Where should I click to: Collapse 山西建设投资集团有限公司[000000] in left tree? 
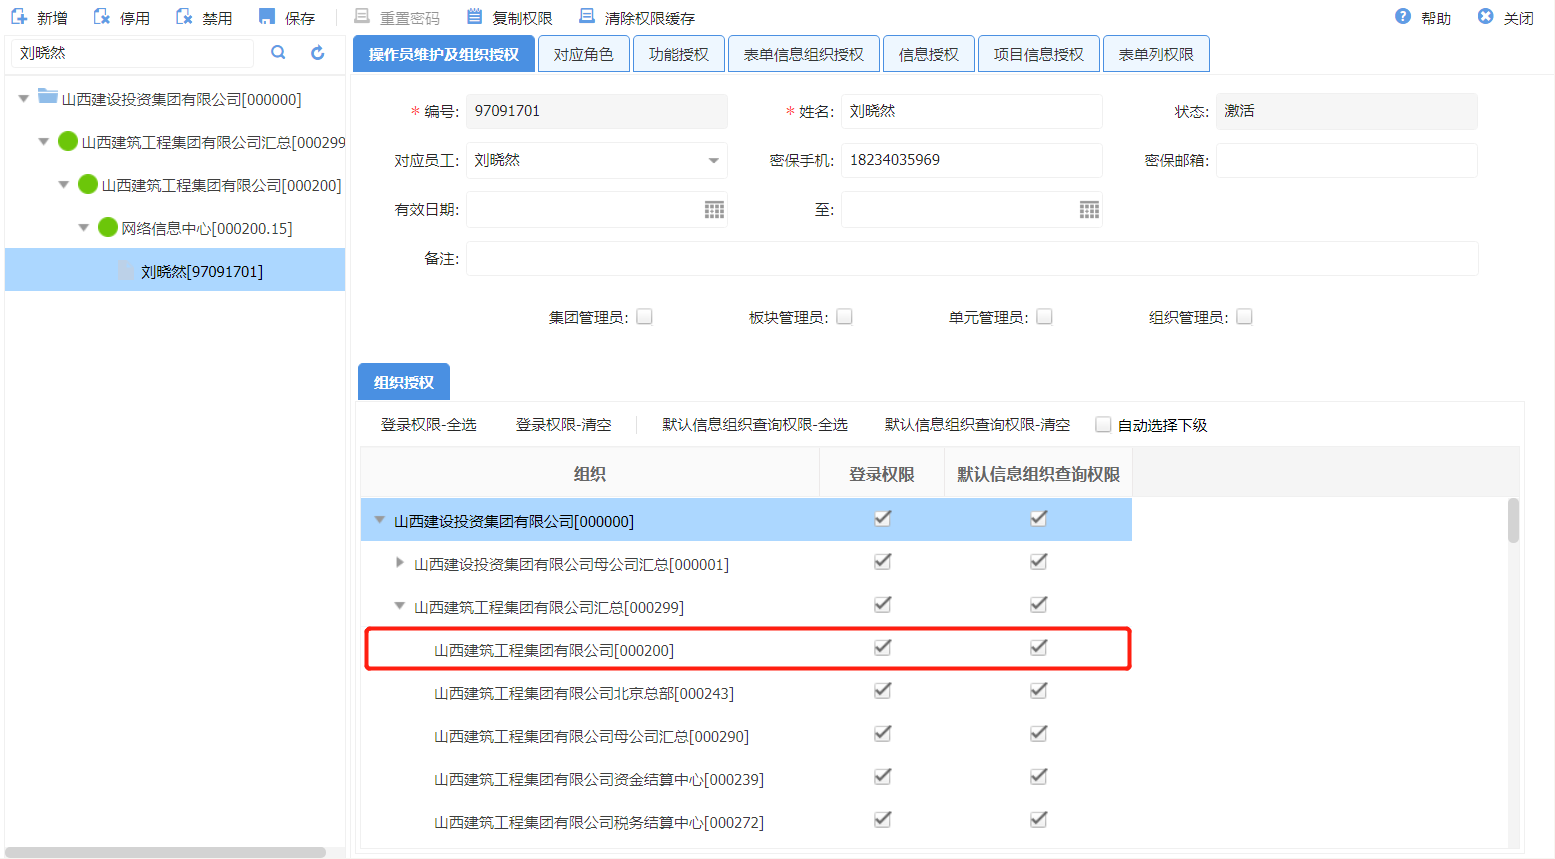24,99
